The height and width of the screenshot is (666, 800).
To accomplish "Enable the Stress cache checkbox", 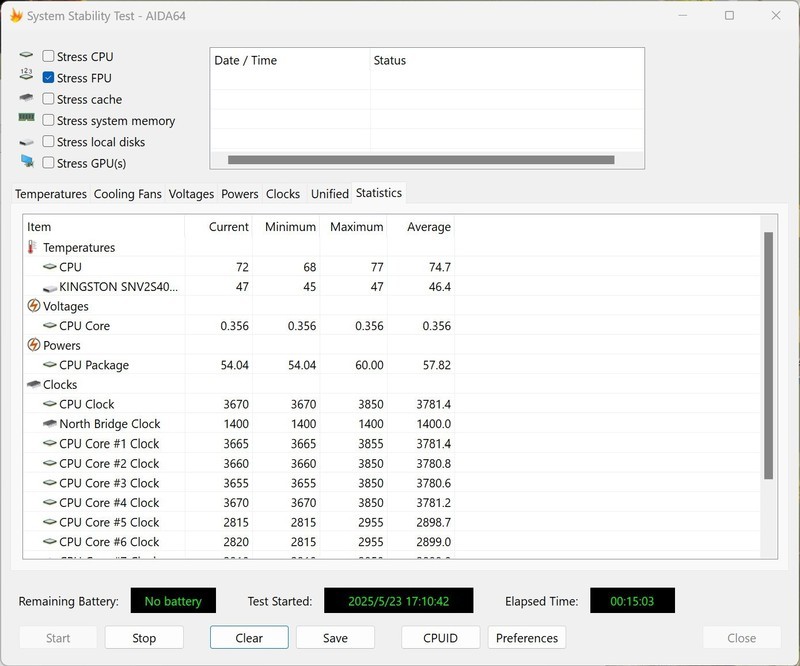I will tap(48, 99).
